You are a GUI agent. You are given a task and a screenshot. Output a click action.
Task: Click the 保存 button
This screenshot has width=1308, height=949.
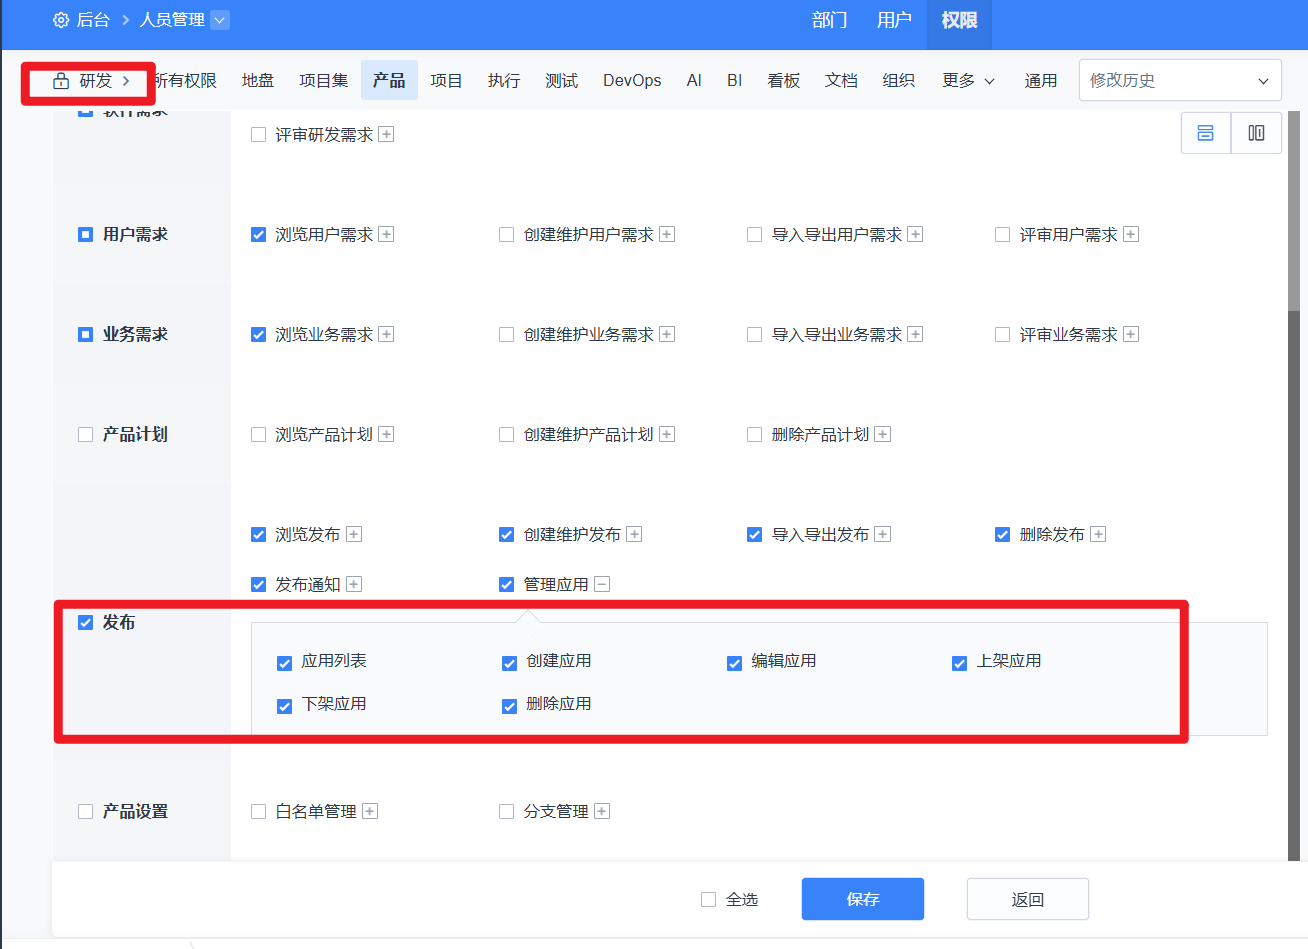tap(862, 899)
